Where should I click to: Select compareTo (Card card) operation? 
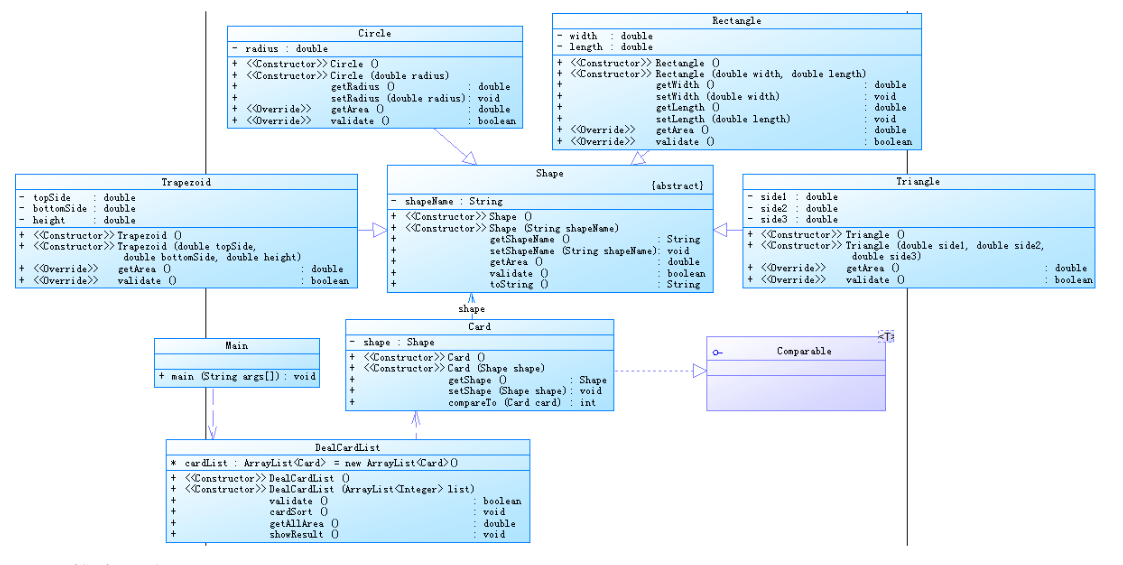[x=504, y=402]
